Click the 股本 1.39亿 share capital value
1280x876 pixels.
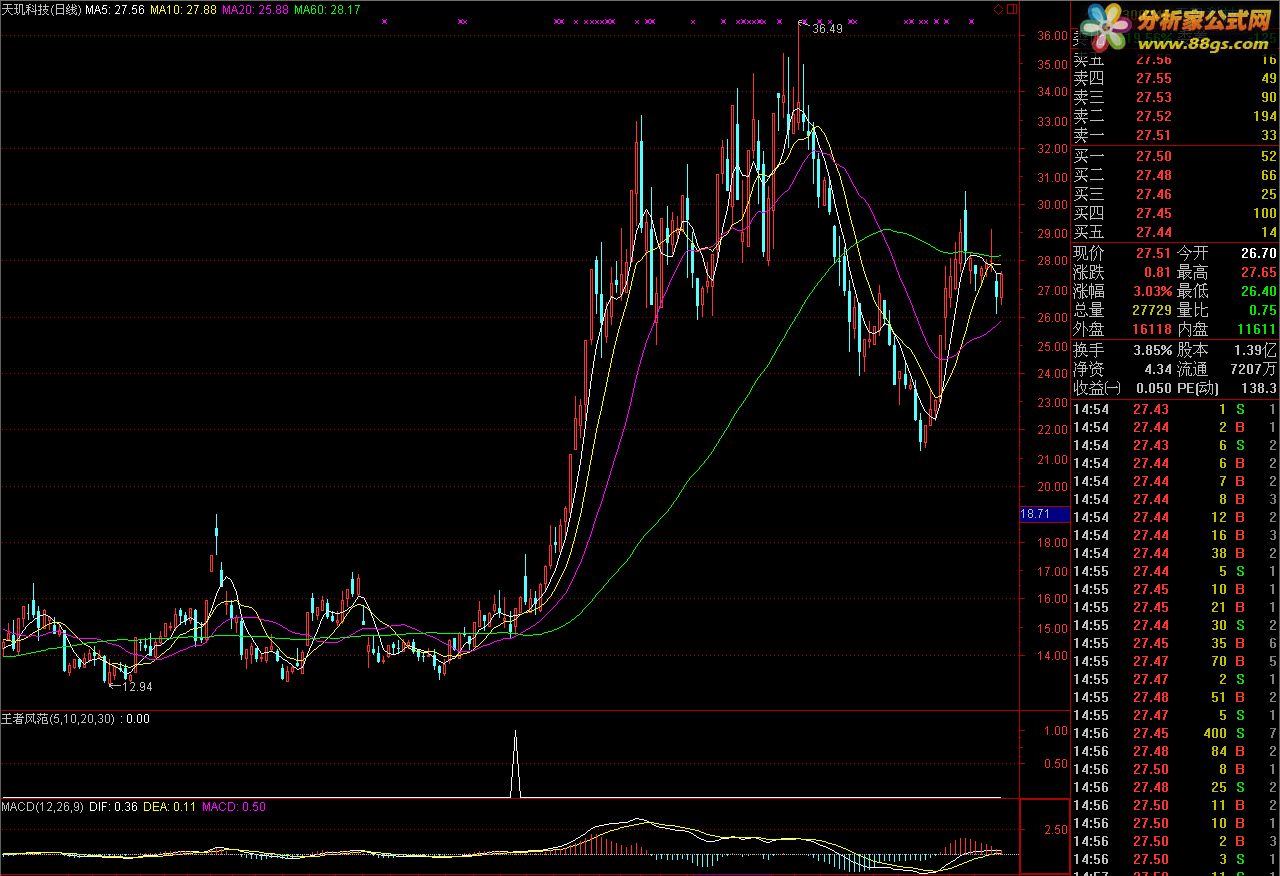pyautogui.click(x=1256, y=350)
